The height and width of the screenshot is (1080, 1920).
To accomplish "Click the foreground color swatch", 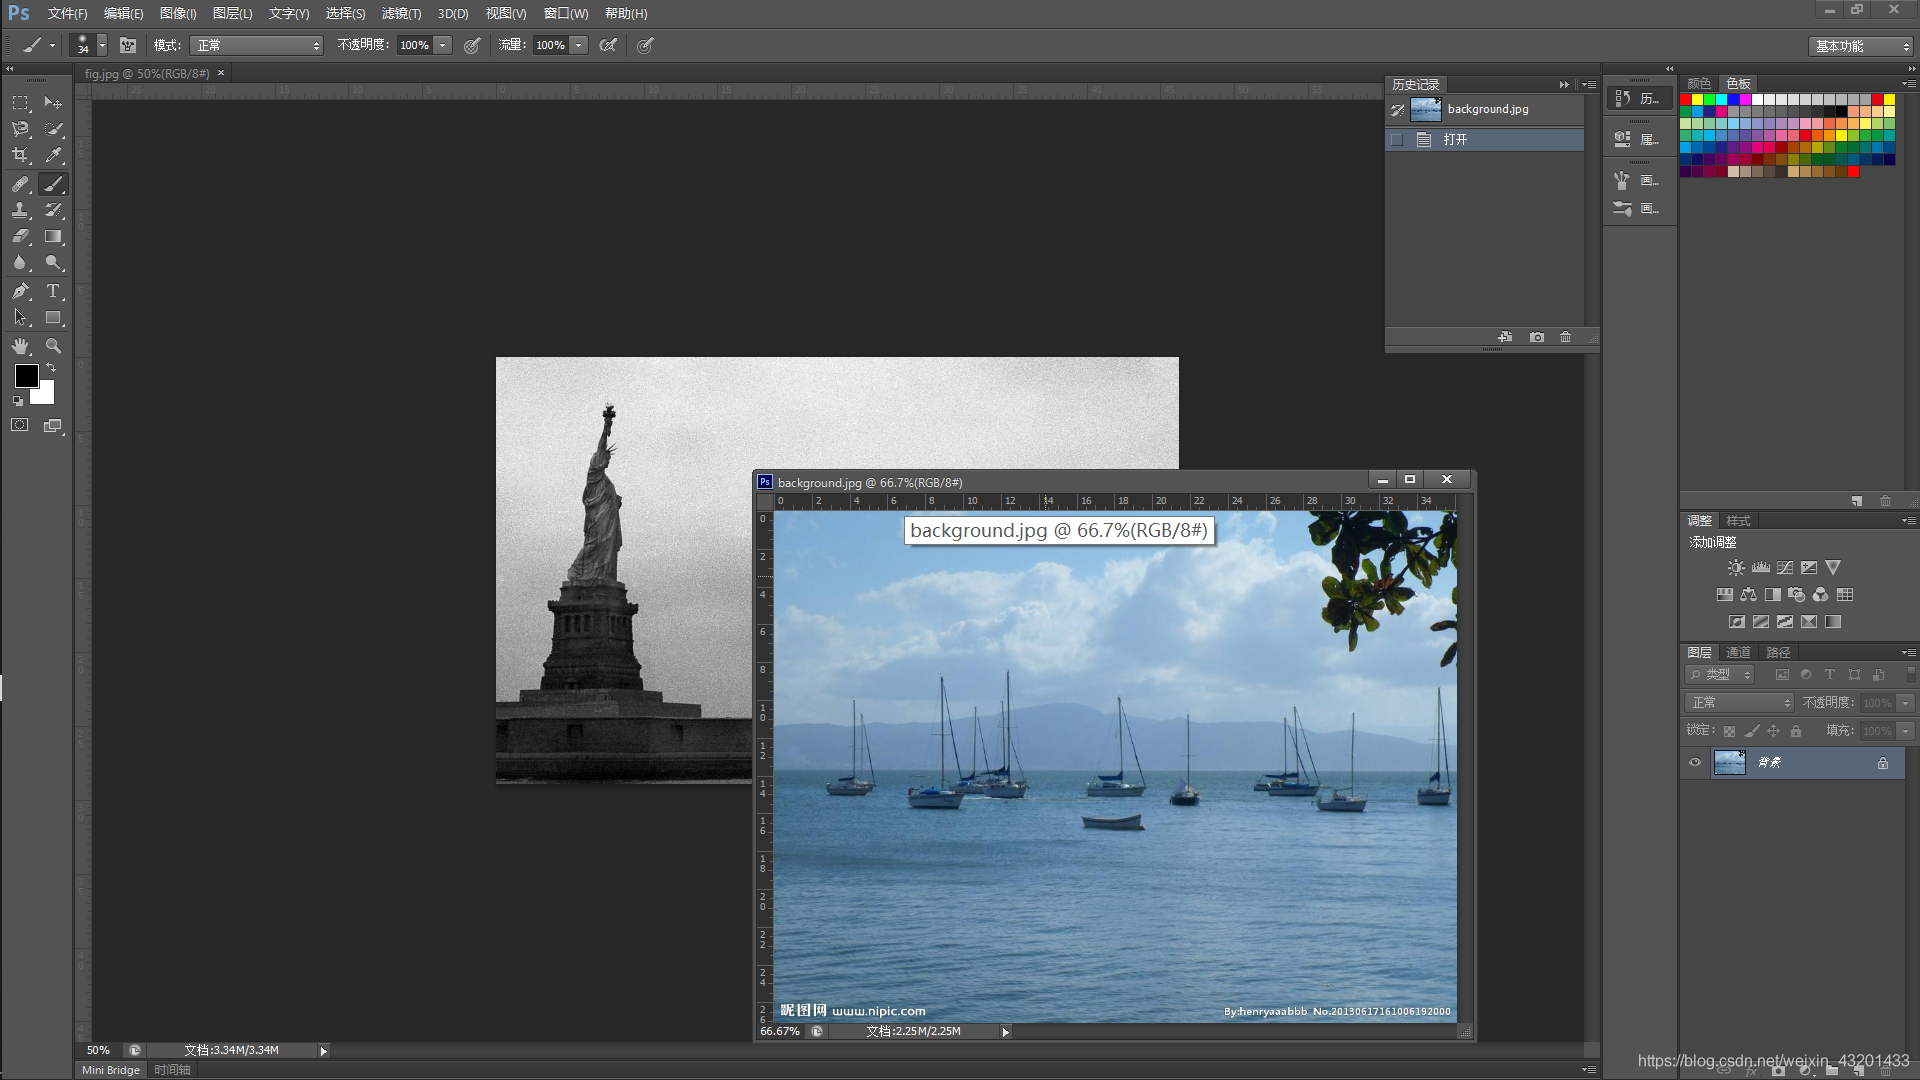I will tap(26, 376).
